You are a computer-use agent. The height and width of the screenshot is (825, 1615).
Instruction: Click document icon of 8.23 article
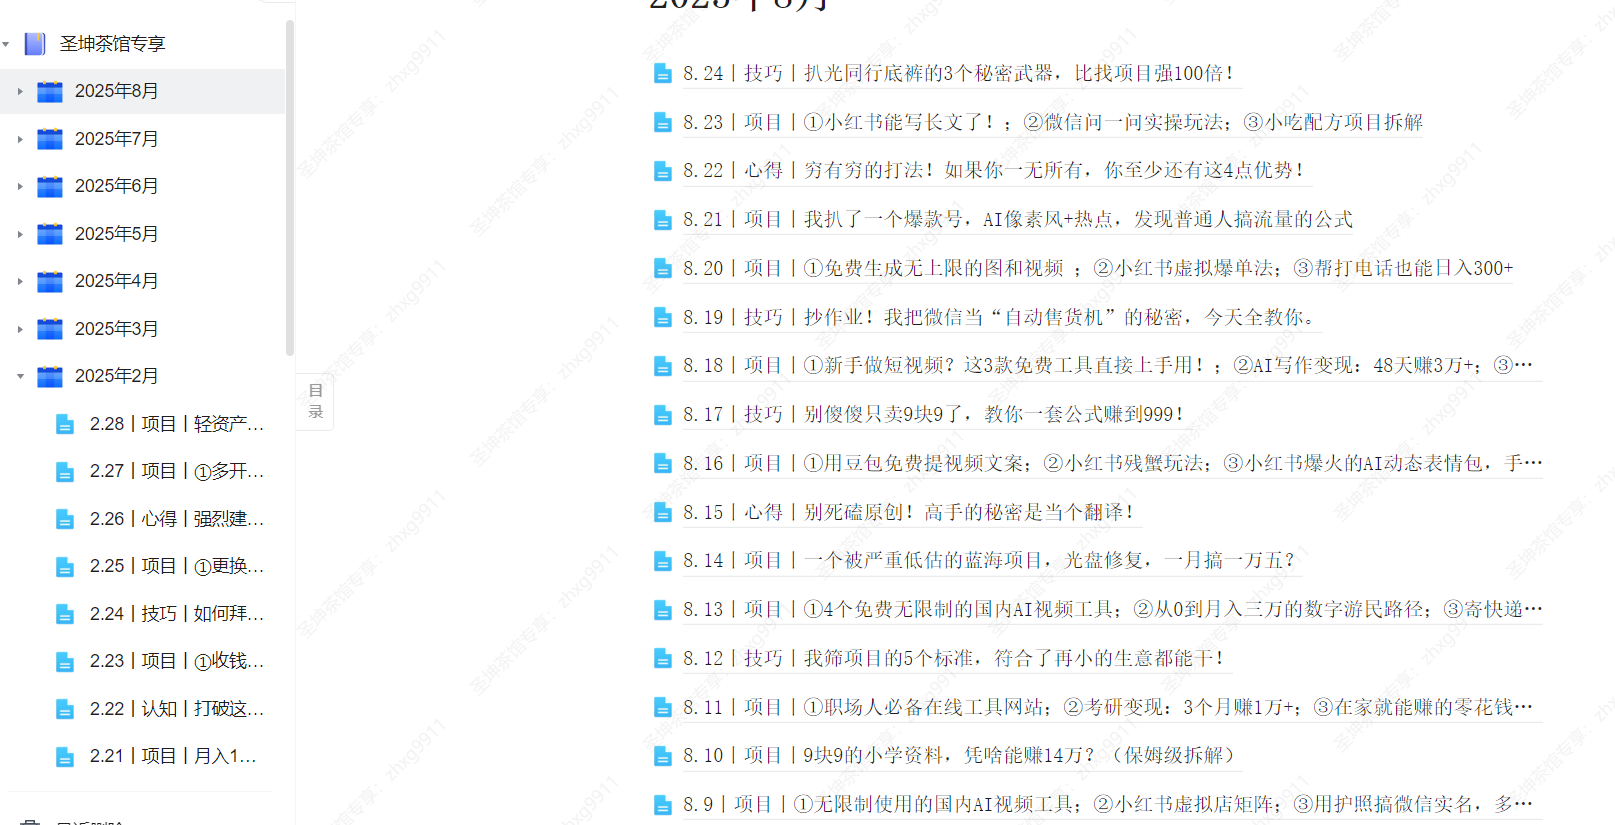tap(662, 122)
